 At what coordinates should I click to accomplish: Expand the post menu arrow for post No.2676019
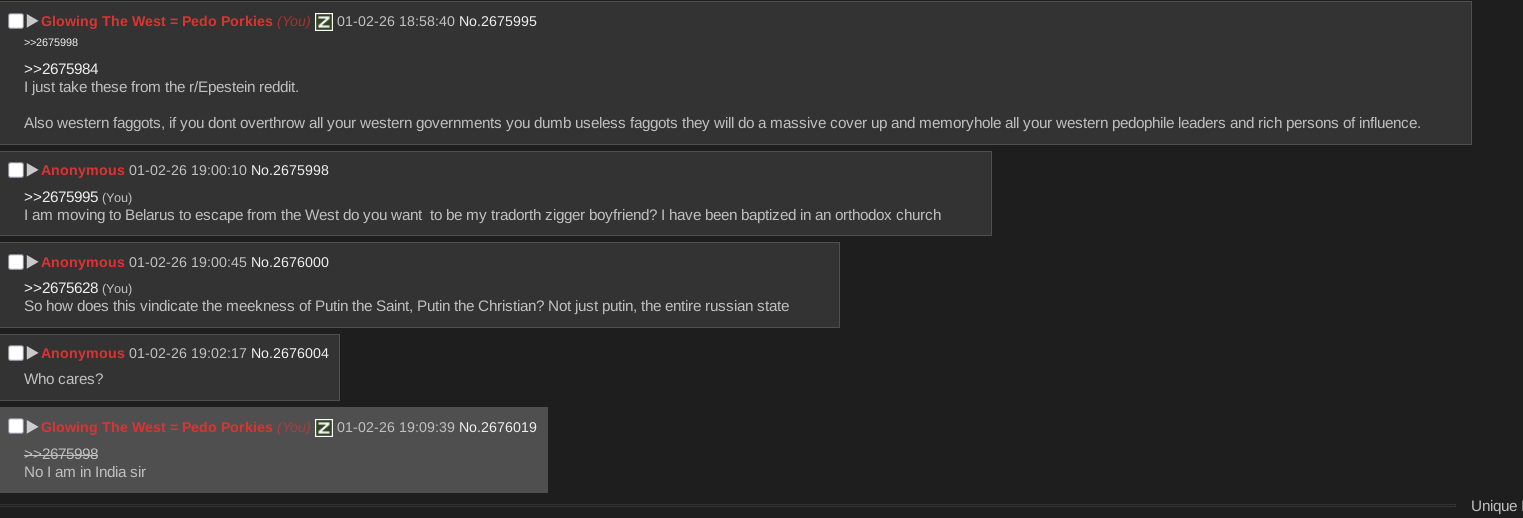tap(33, 427)
